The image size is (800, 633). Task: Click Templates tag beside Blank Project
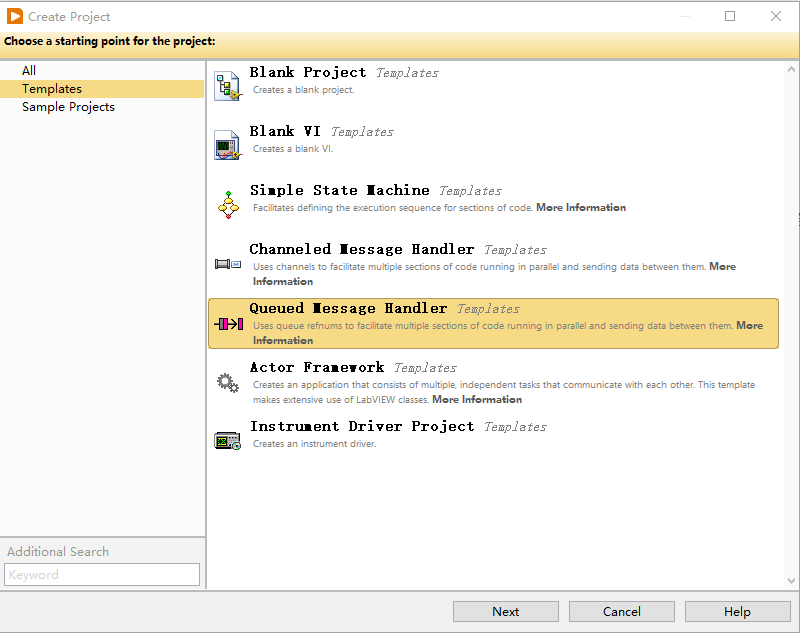[x=407, y=73]
